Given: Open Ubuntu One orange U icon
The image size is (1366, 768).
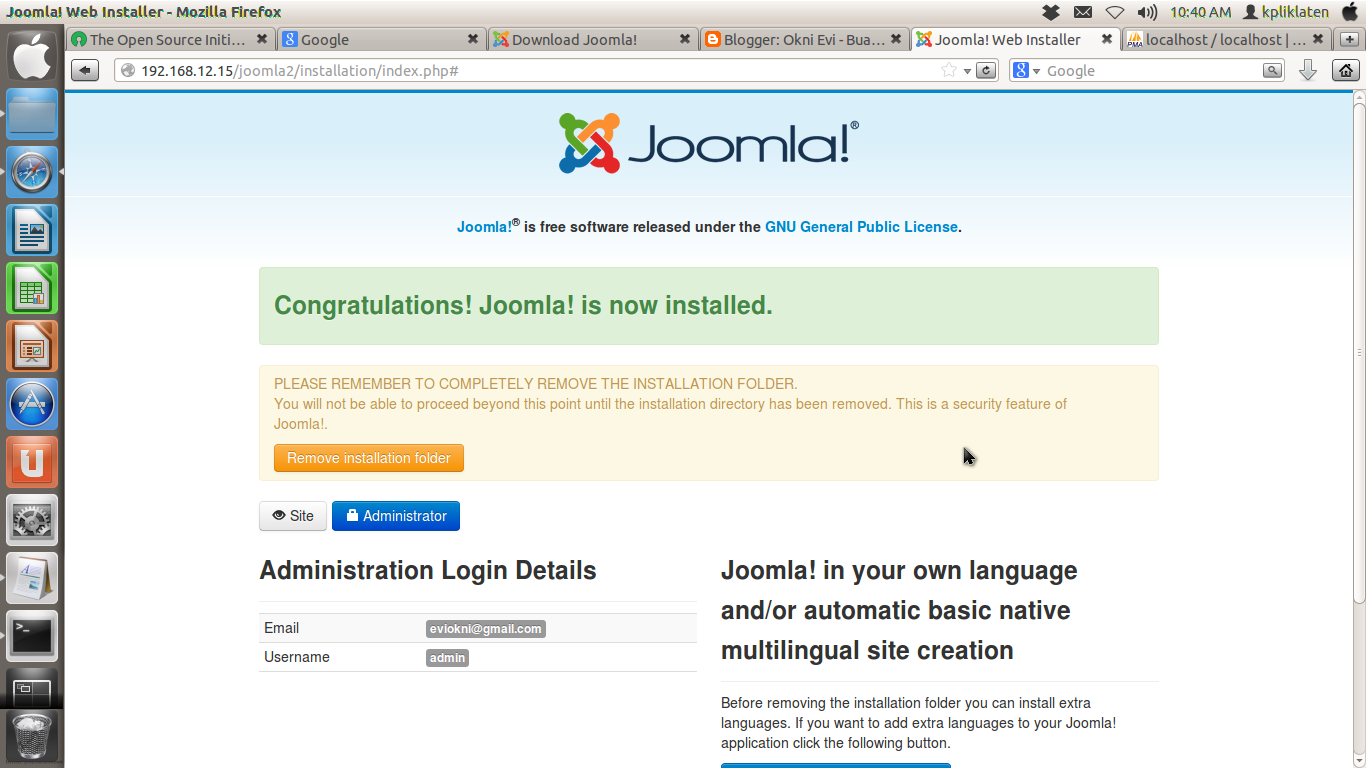Looking at the screenshot, I should coord(33,462).
